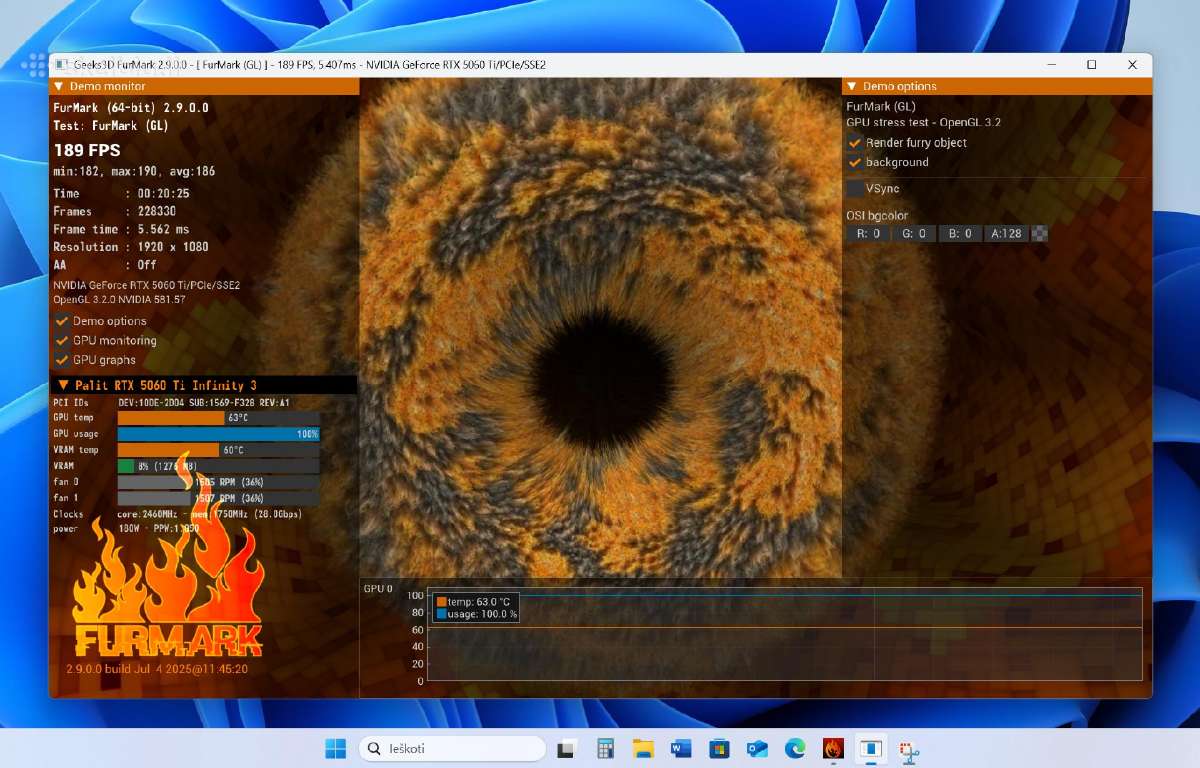Viewport: 1200px width, 768px height.
Task: Click "min:182, max:190, avg:186" text
Action: tap(134, 172)
